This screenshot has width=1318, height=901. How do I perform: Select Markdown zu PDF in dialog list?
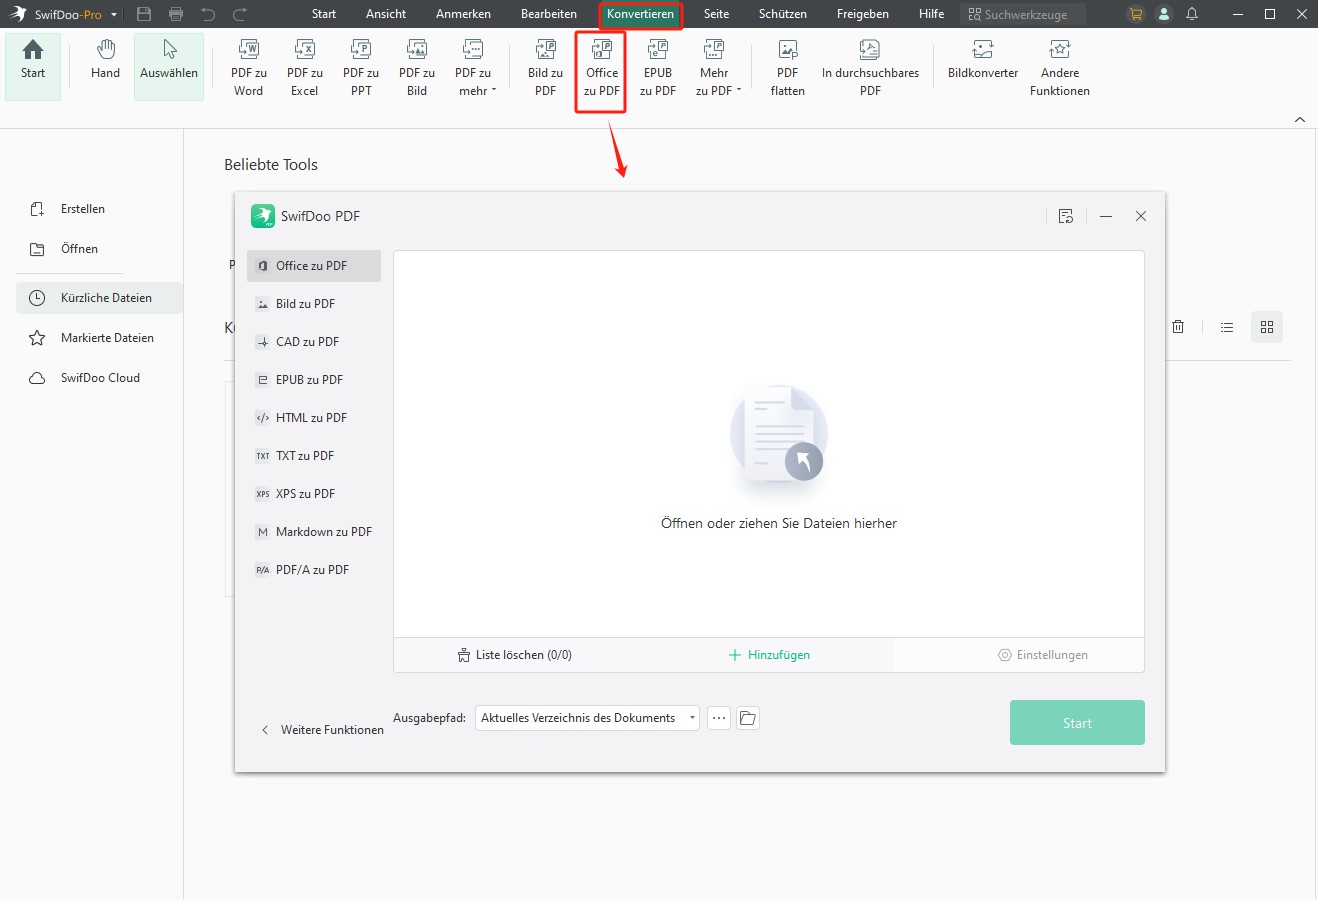point(314,532)
